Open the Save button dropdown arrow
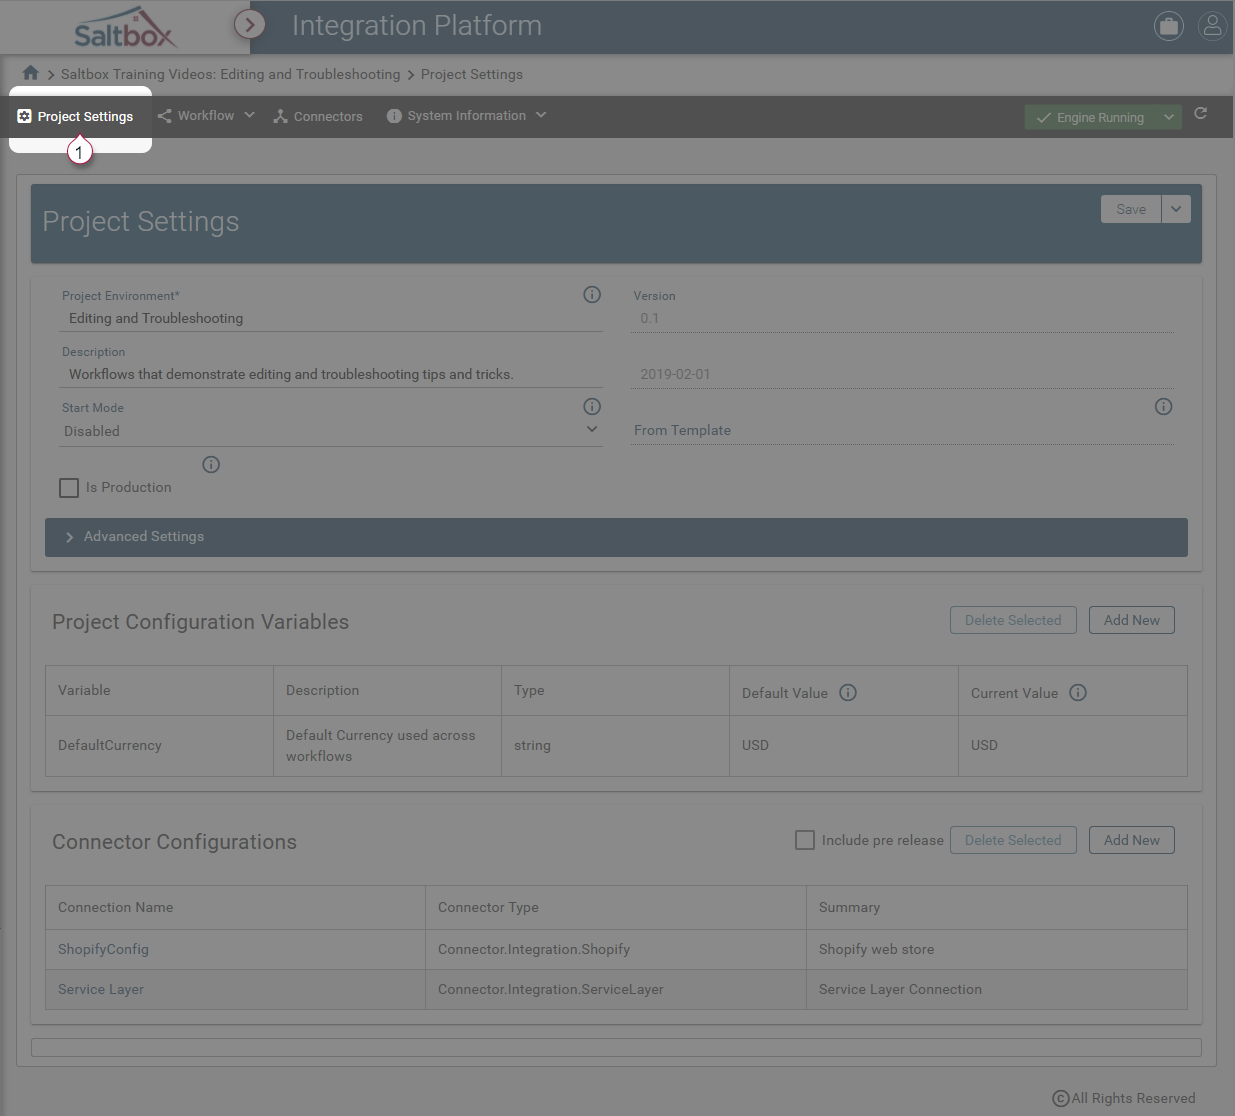Screen dimensions: 1235x1116 [x=1176, y=209]
